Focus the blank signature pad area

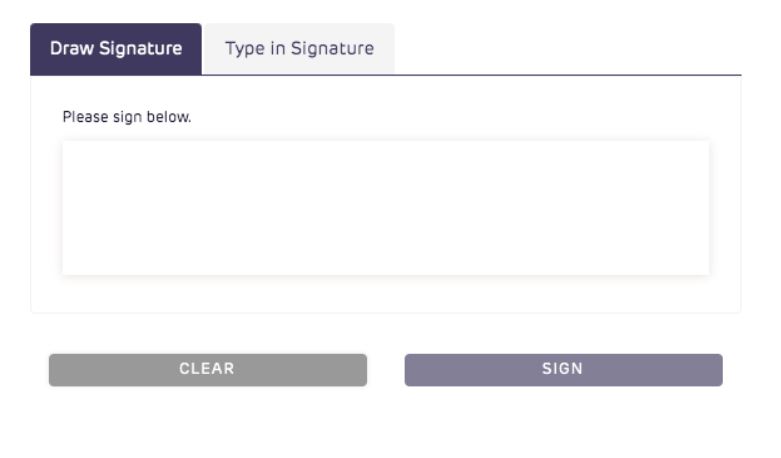point(385,208)
